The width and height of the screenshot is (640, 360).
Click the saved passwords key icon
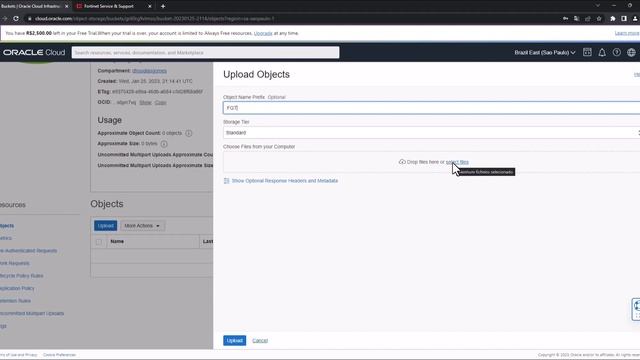[565, 18]
